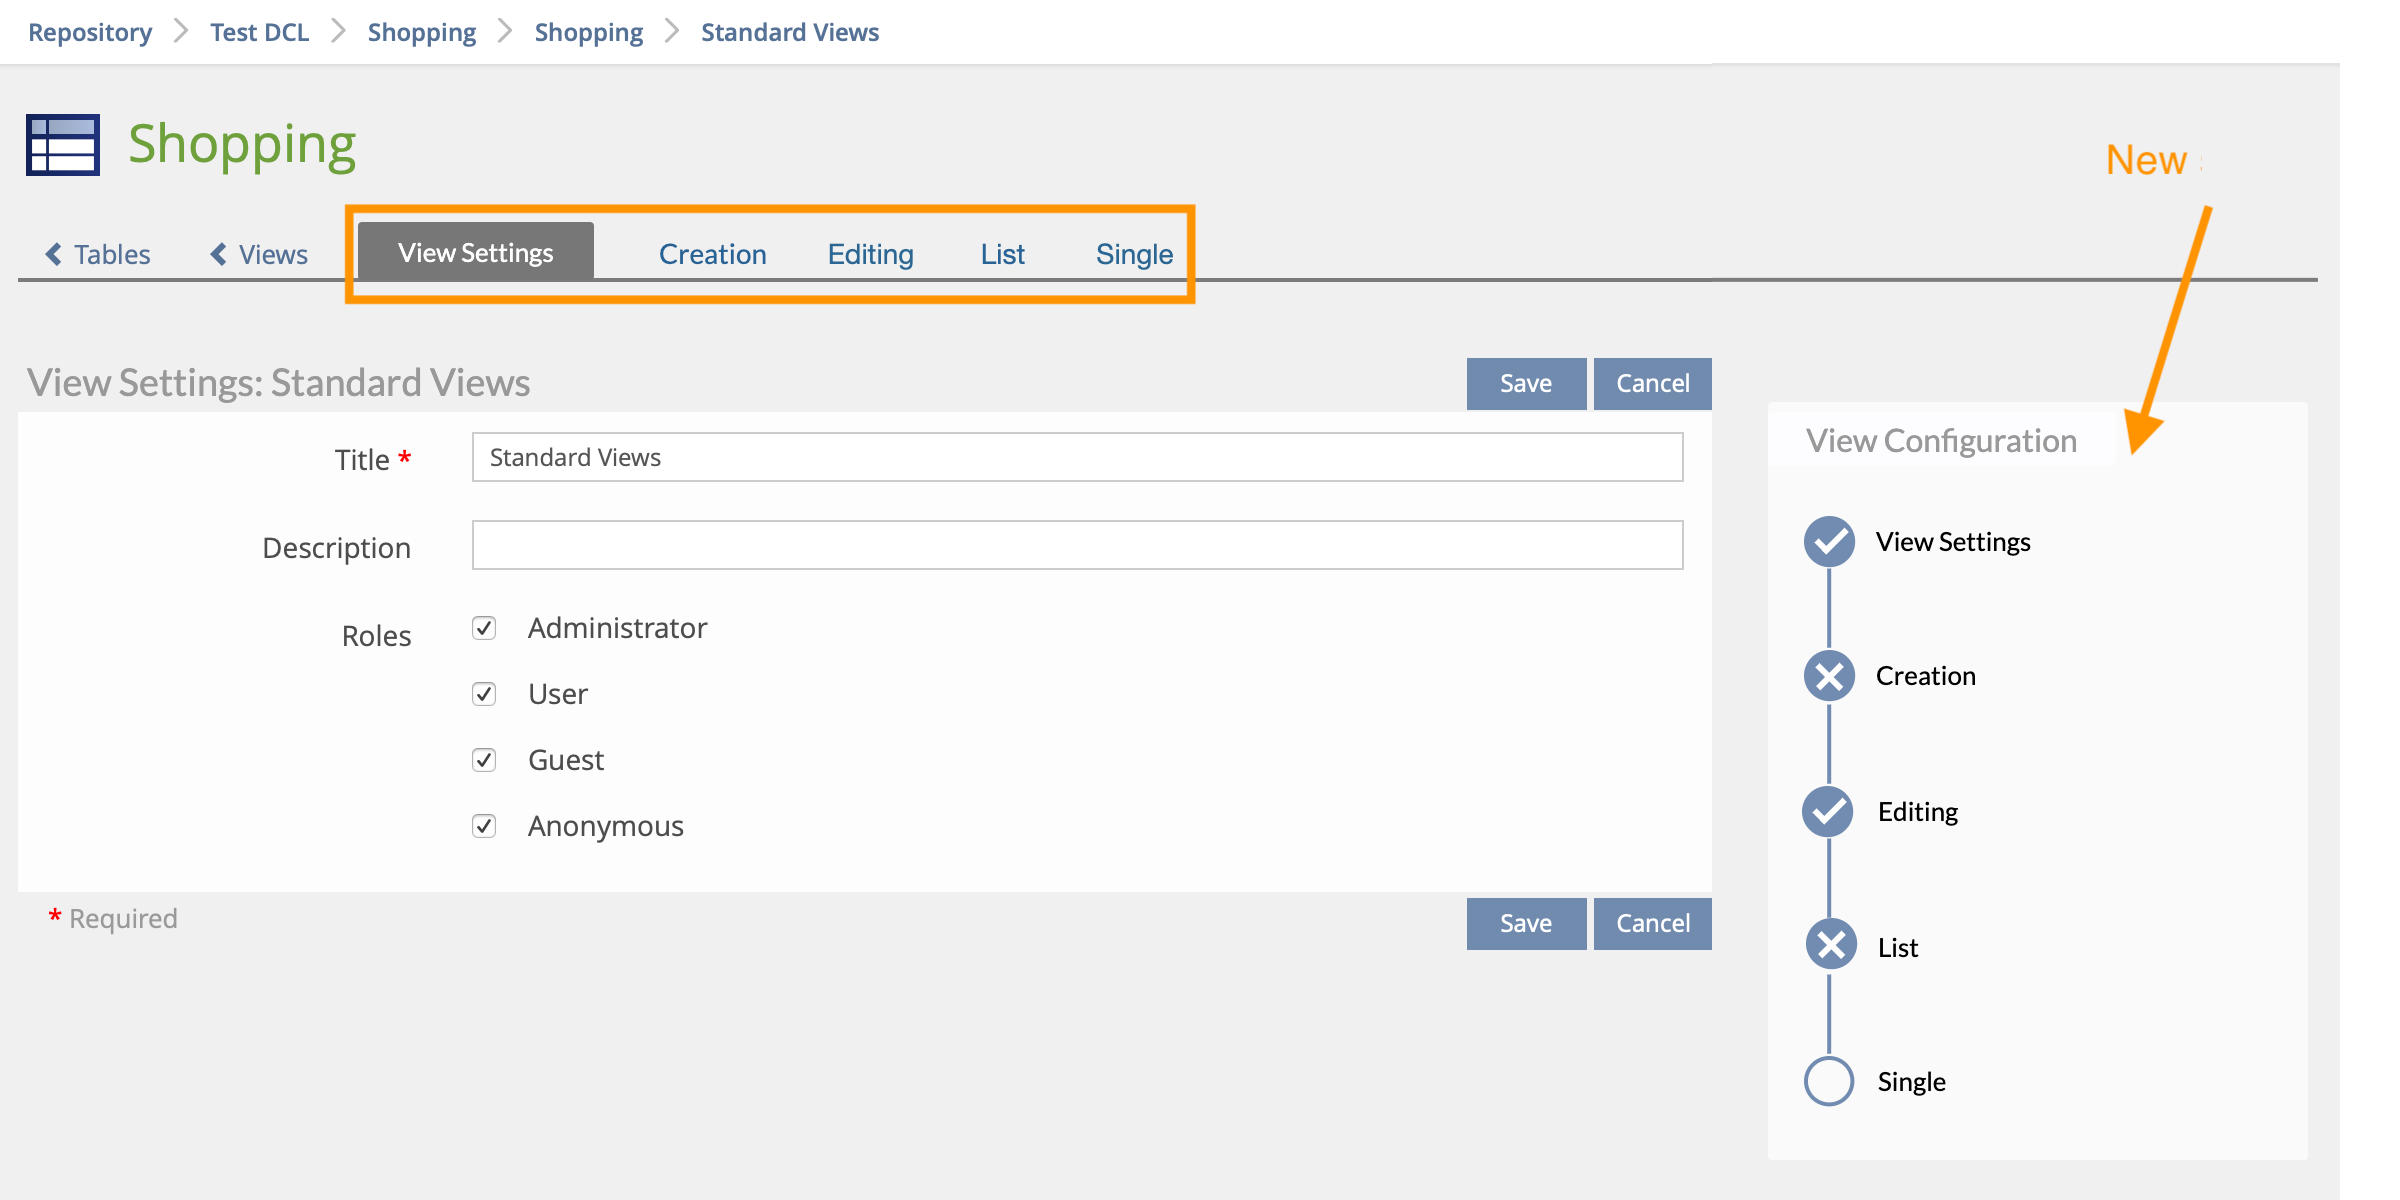Click the Shopping table icon
Image resolution: width=2400 pixels, height=1200 pixels.
coord(63,145)
